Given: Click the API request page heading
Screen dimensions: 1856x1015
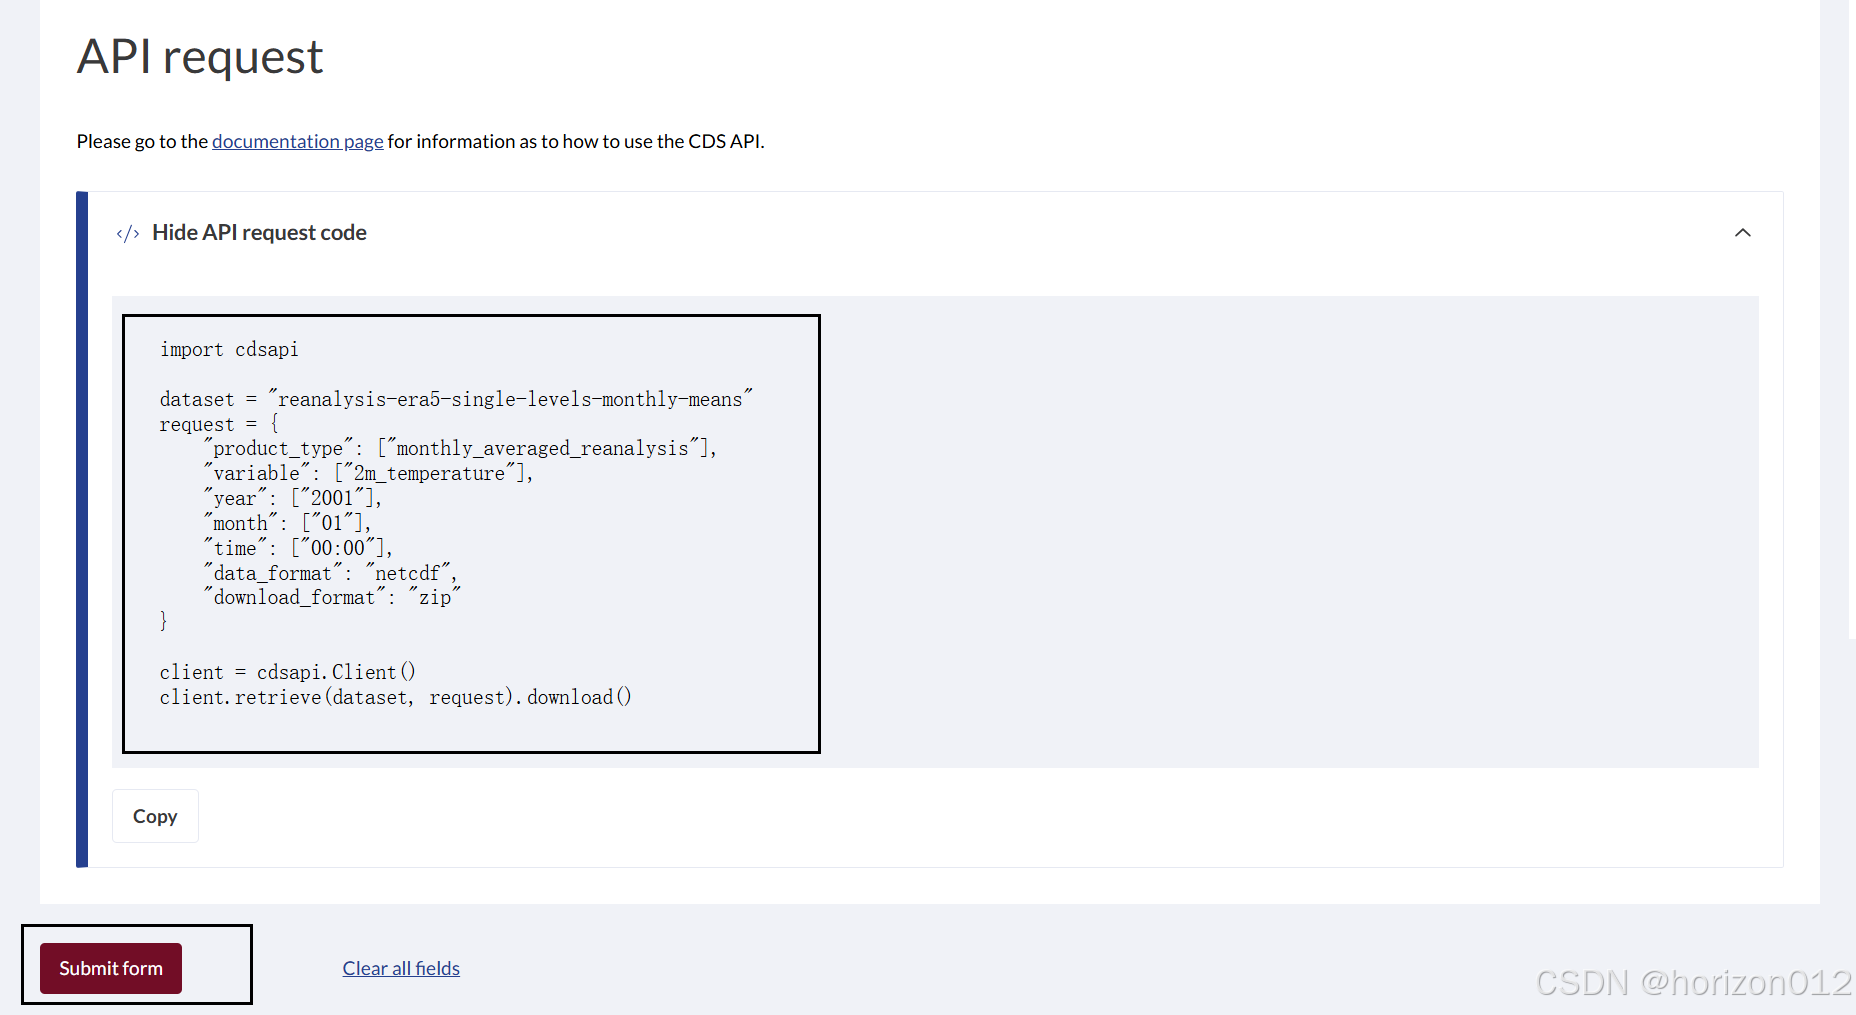Looking at the screenshot, I should pos(200,56).
